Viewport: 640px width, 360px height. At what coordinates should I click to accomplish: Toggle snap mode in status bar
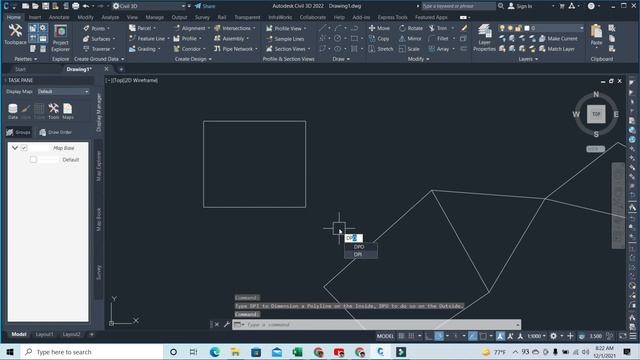411,336
